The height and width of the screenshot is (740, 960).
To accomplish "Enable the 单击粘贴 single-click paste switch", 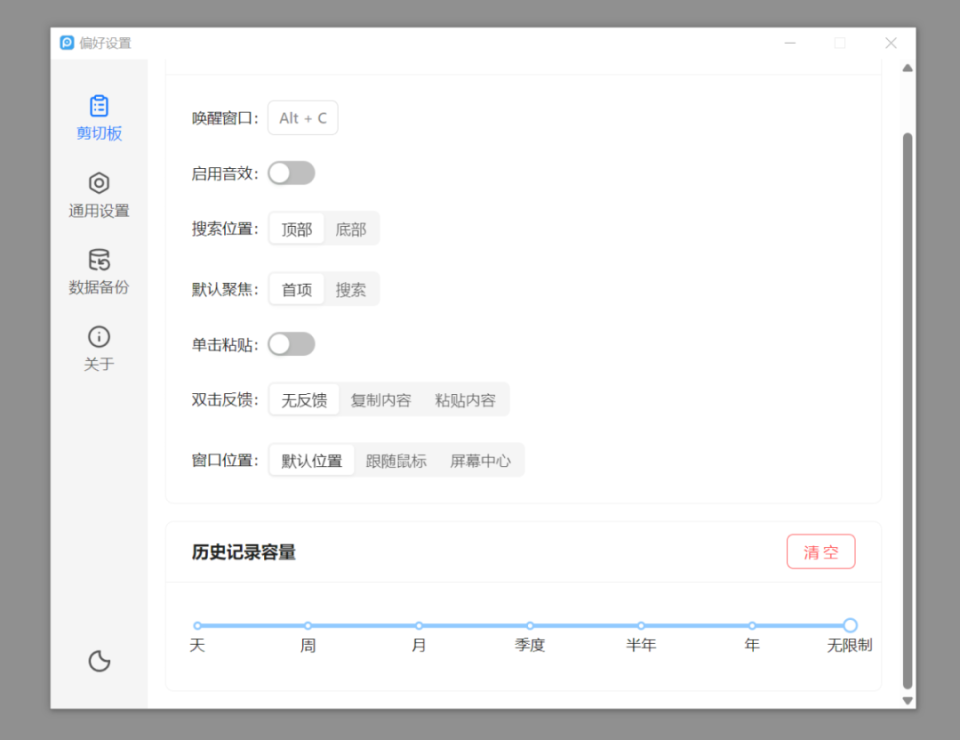I will point(291,343).
